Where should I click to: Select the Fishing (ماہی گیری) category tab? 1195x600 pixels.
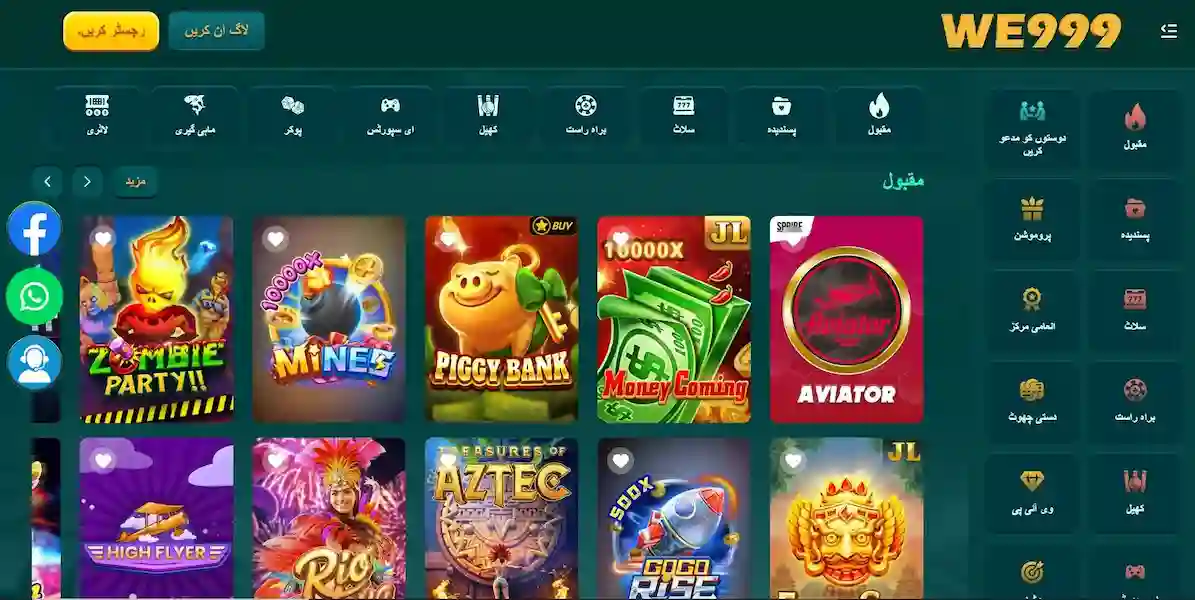click(195, 117)
